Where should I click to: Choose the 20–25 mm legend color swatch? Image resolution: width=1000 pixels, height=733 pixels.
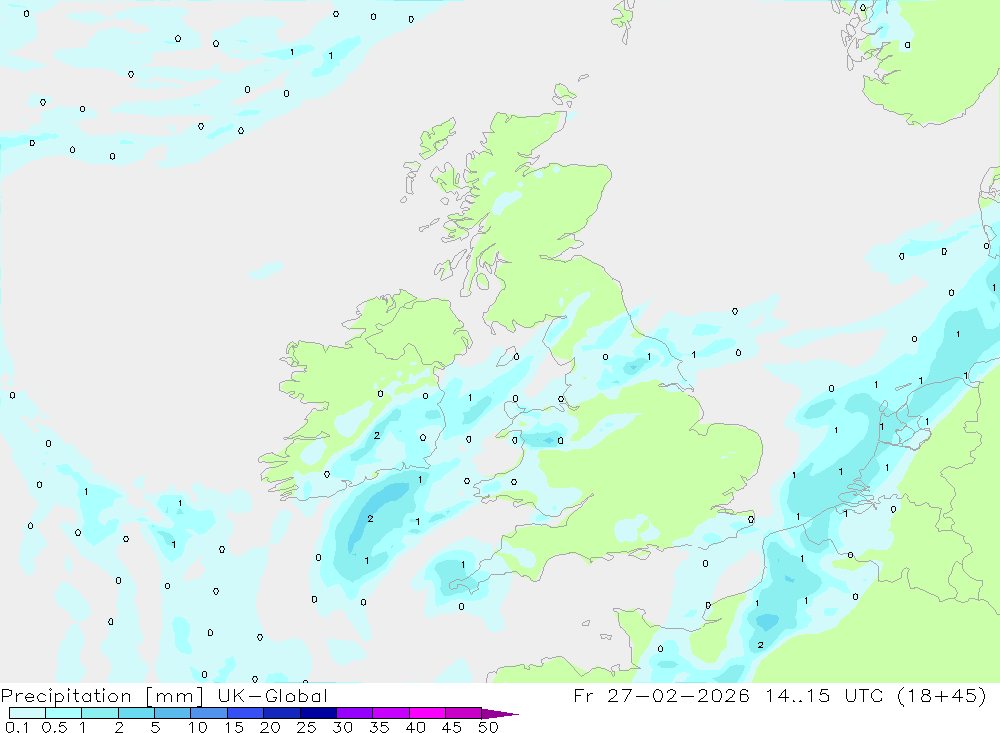coord(282,713)
